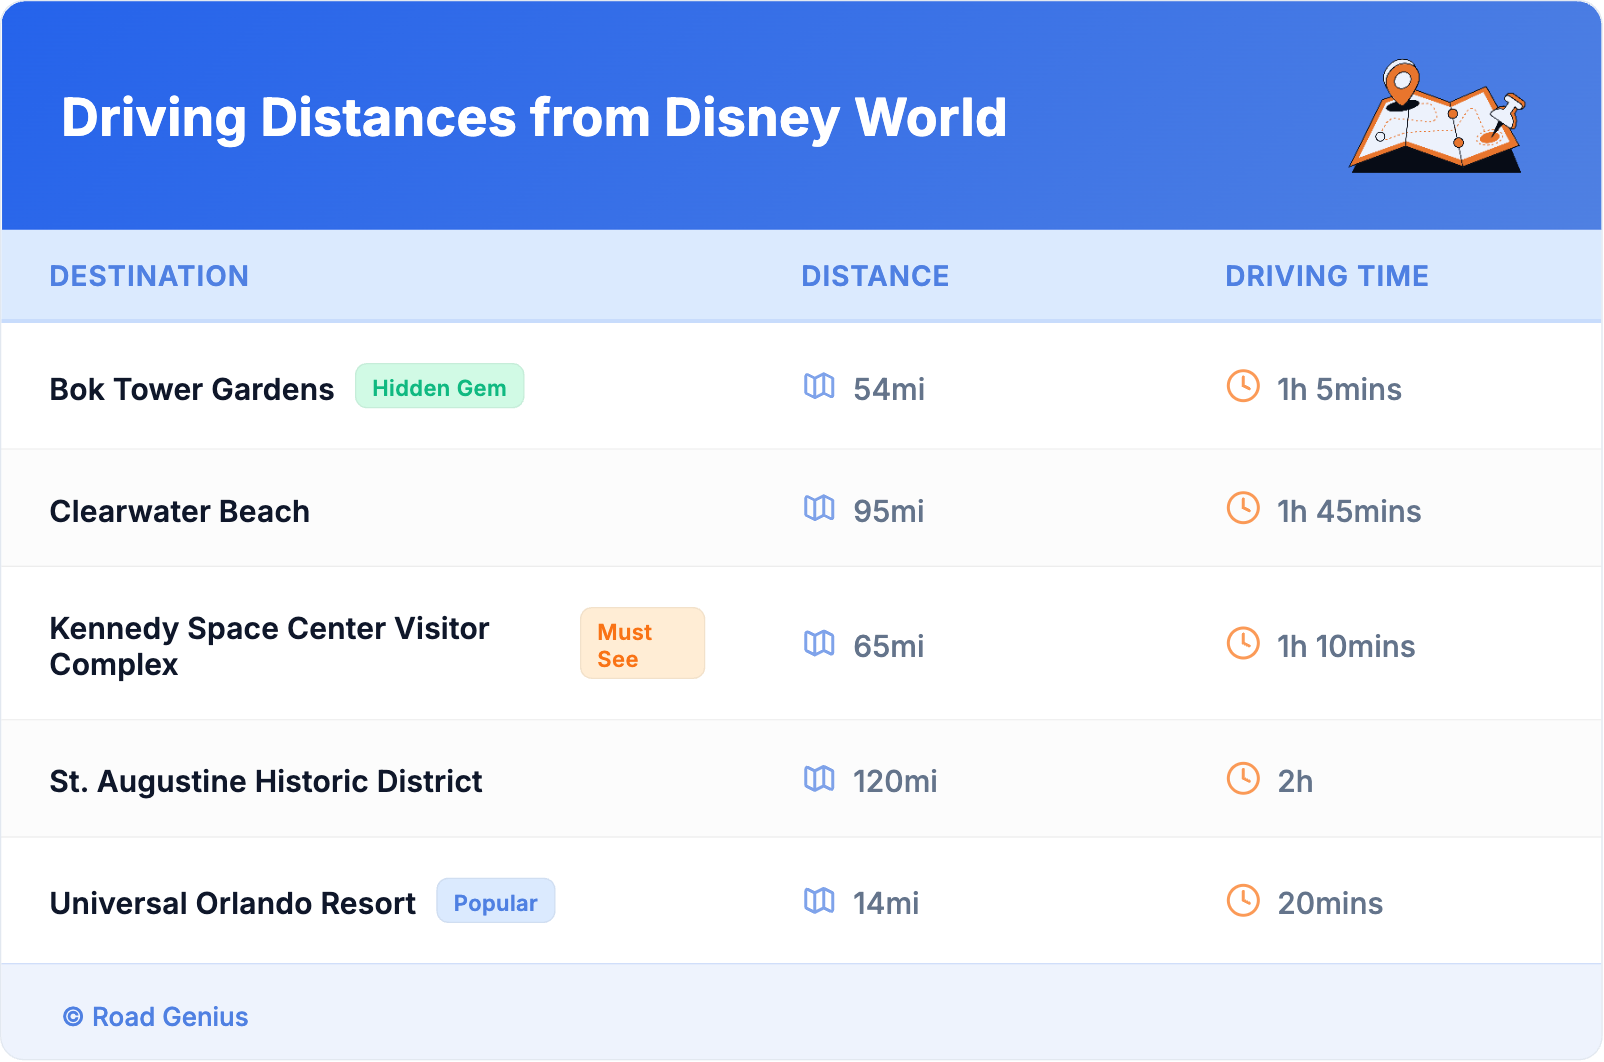Click the clock icon beside 1h 45mins

coord(1243,509)
